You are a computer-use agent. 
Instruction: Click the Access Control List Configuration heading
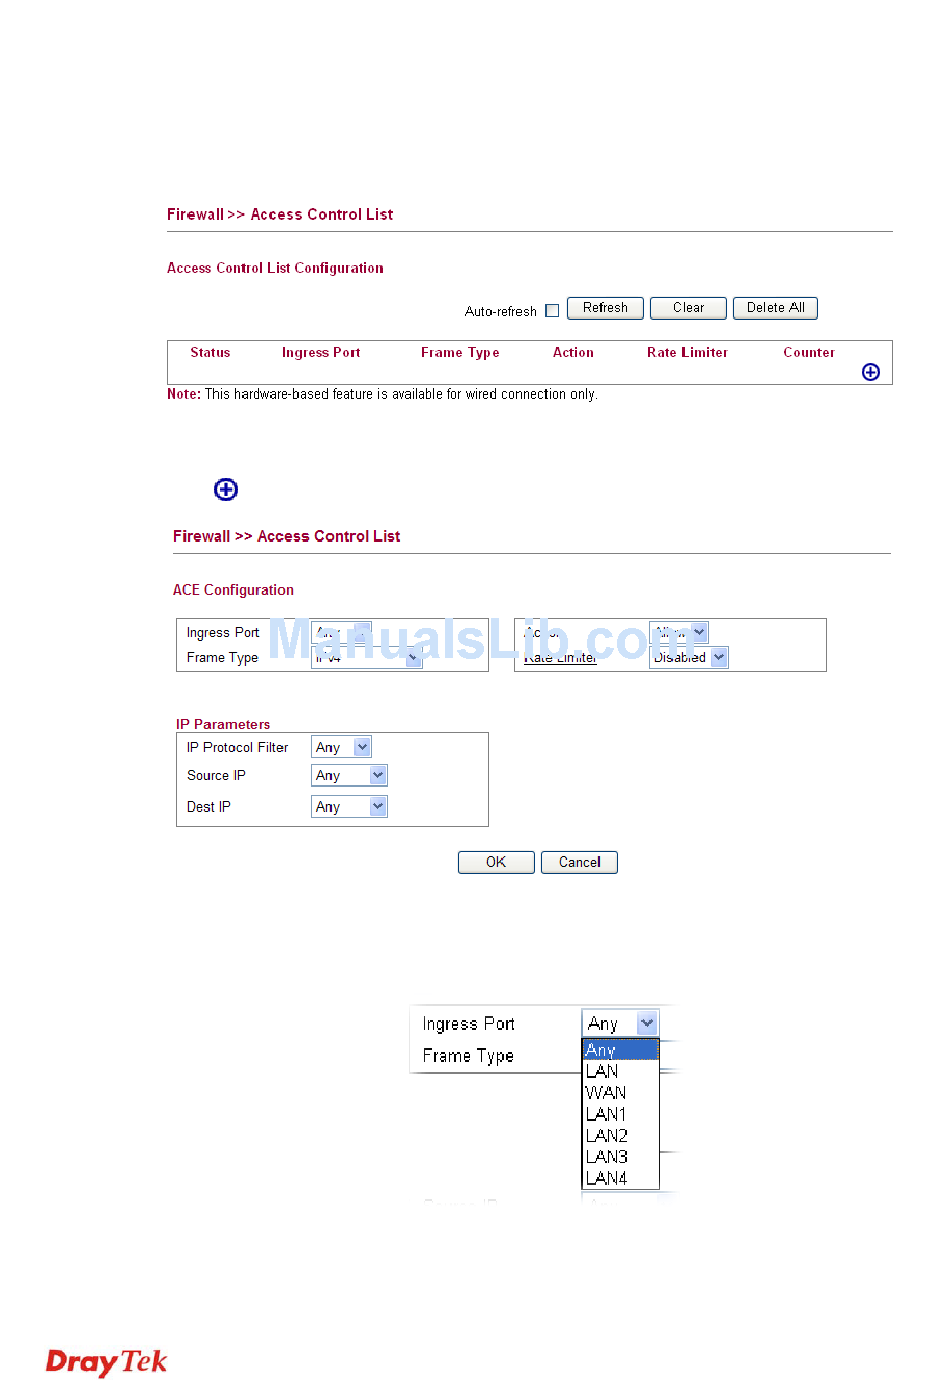coord(275,268)
